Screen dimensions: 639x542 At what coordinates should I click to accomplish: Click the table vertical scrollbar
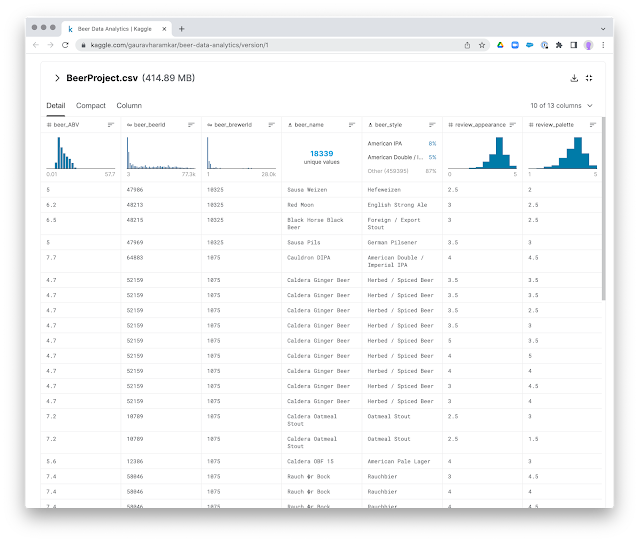(604, 208)
